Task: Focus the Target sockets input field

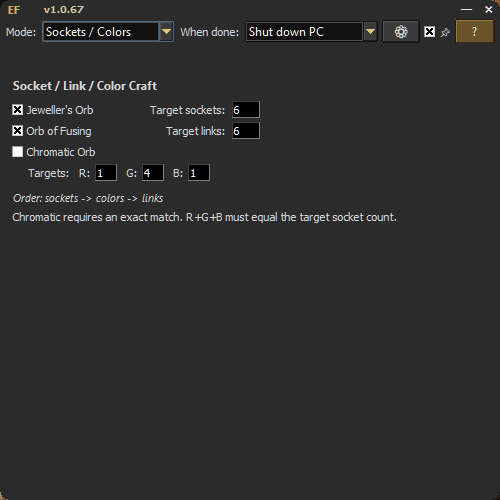Action: tap(246, 110)
